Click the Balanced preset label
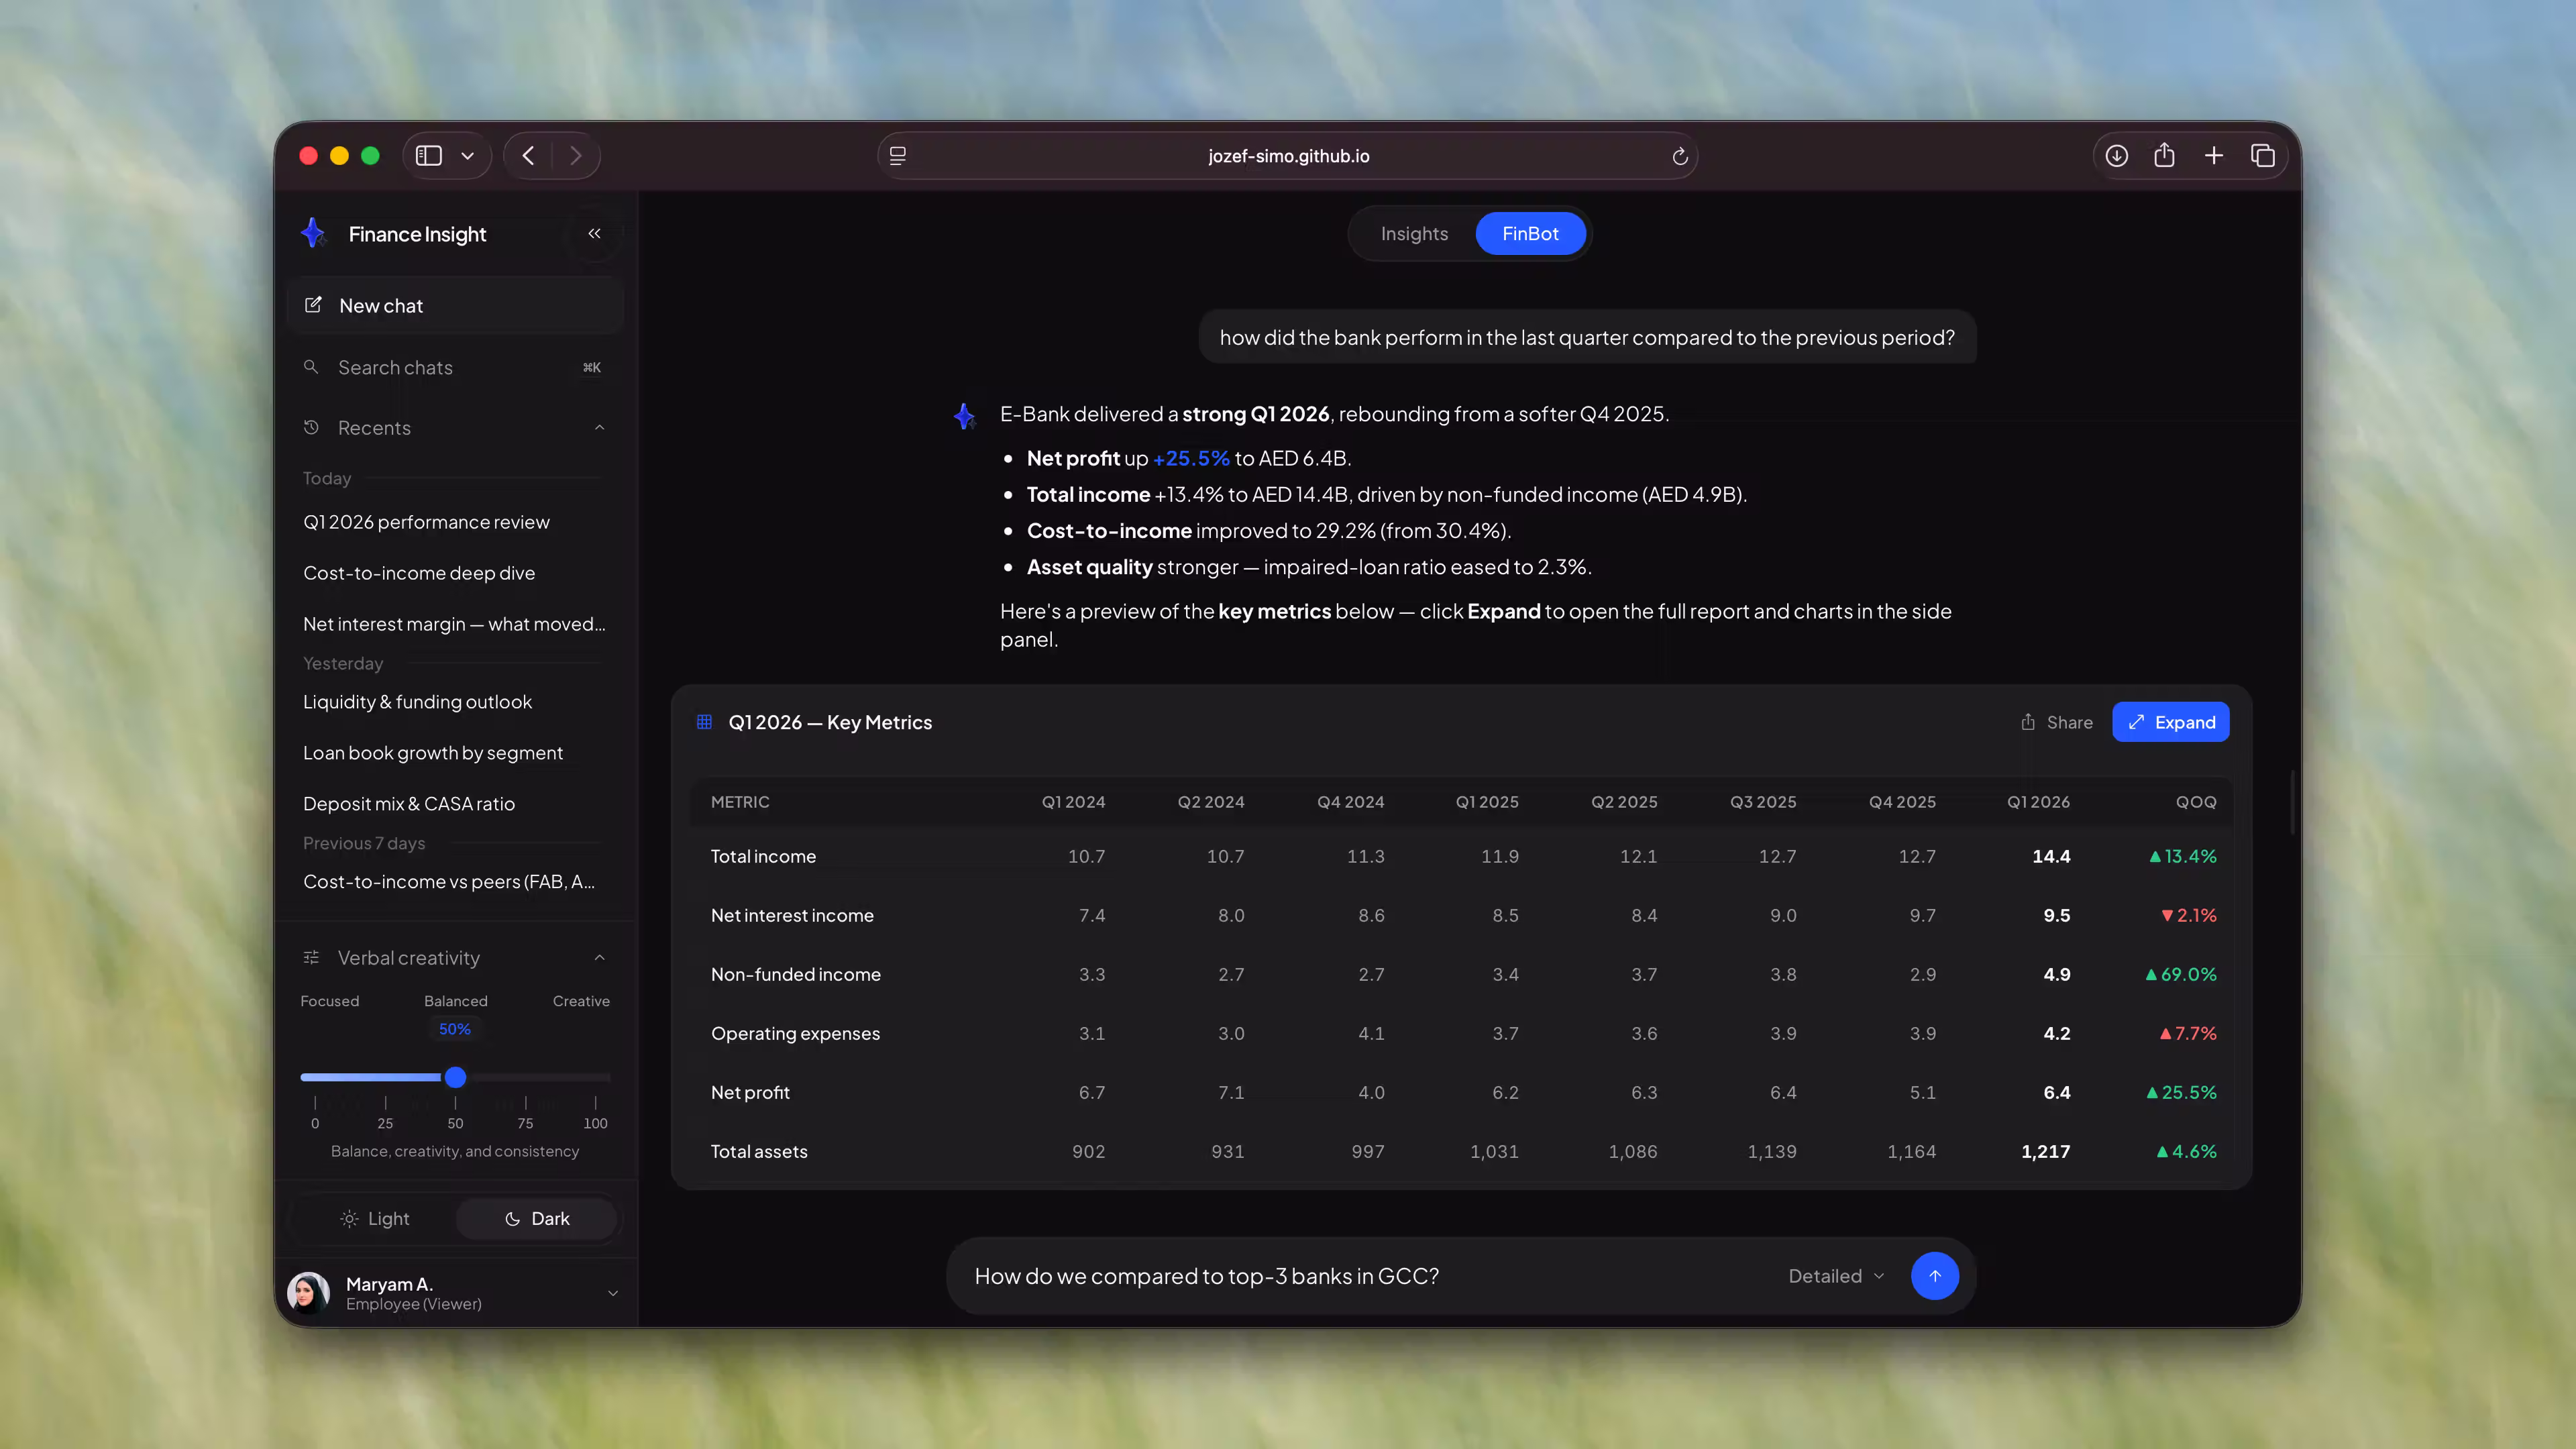 tap(455, 1001)
